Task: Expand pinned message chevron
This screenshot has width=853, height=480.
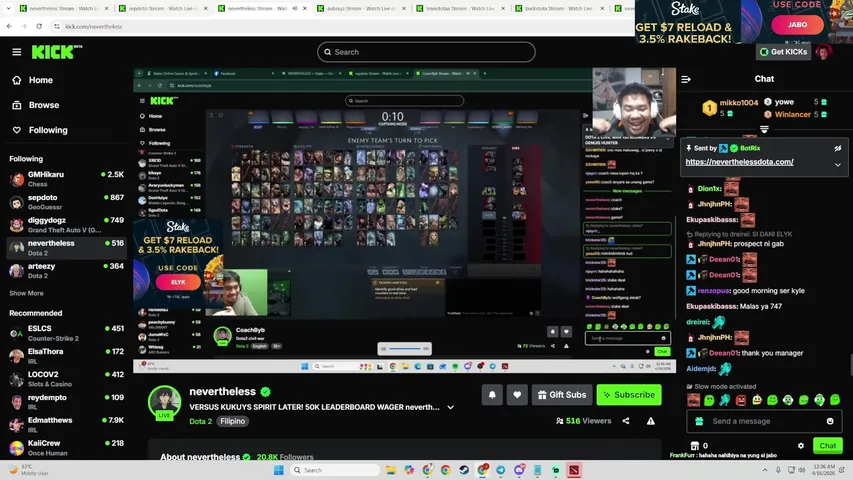Action: [x=838, y=164]
